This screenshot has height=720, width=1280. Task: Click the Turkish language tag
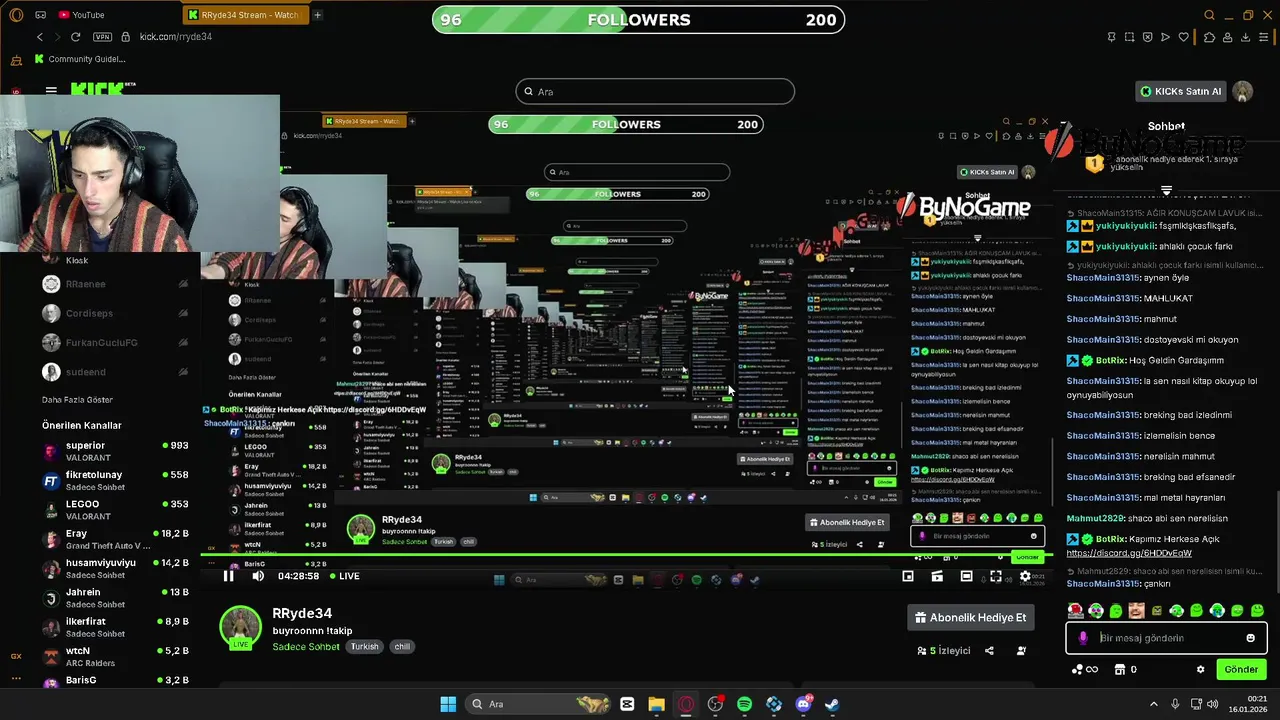point(365,647)
